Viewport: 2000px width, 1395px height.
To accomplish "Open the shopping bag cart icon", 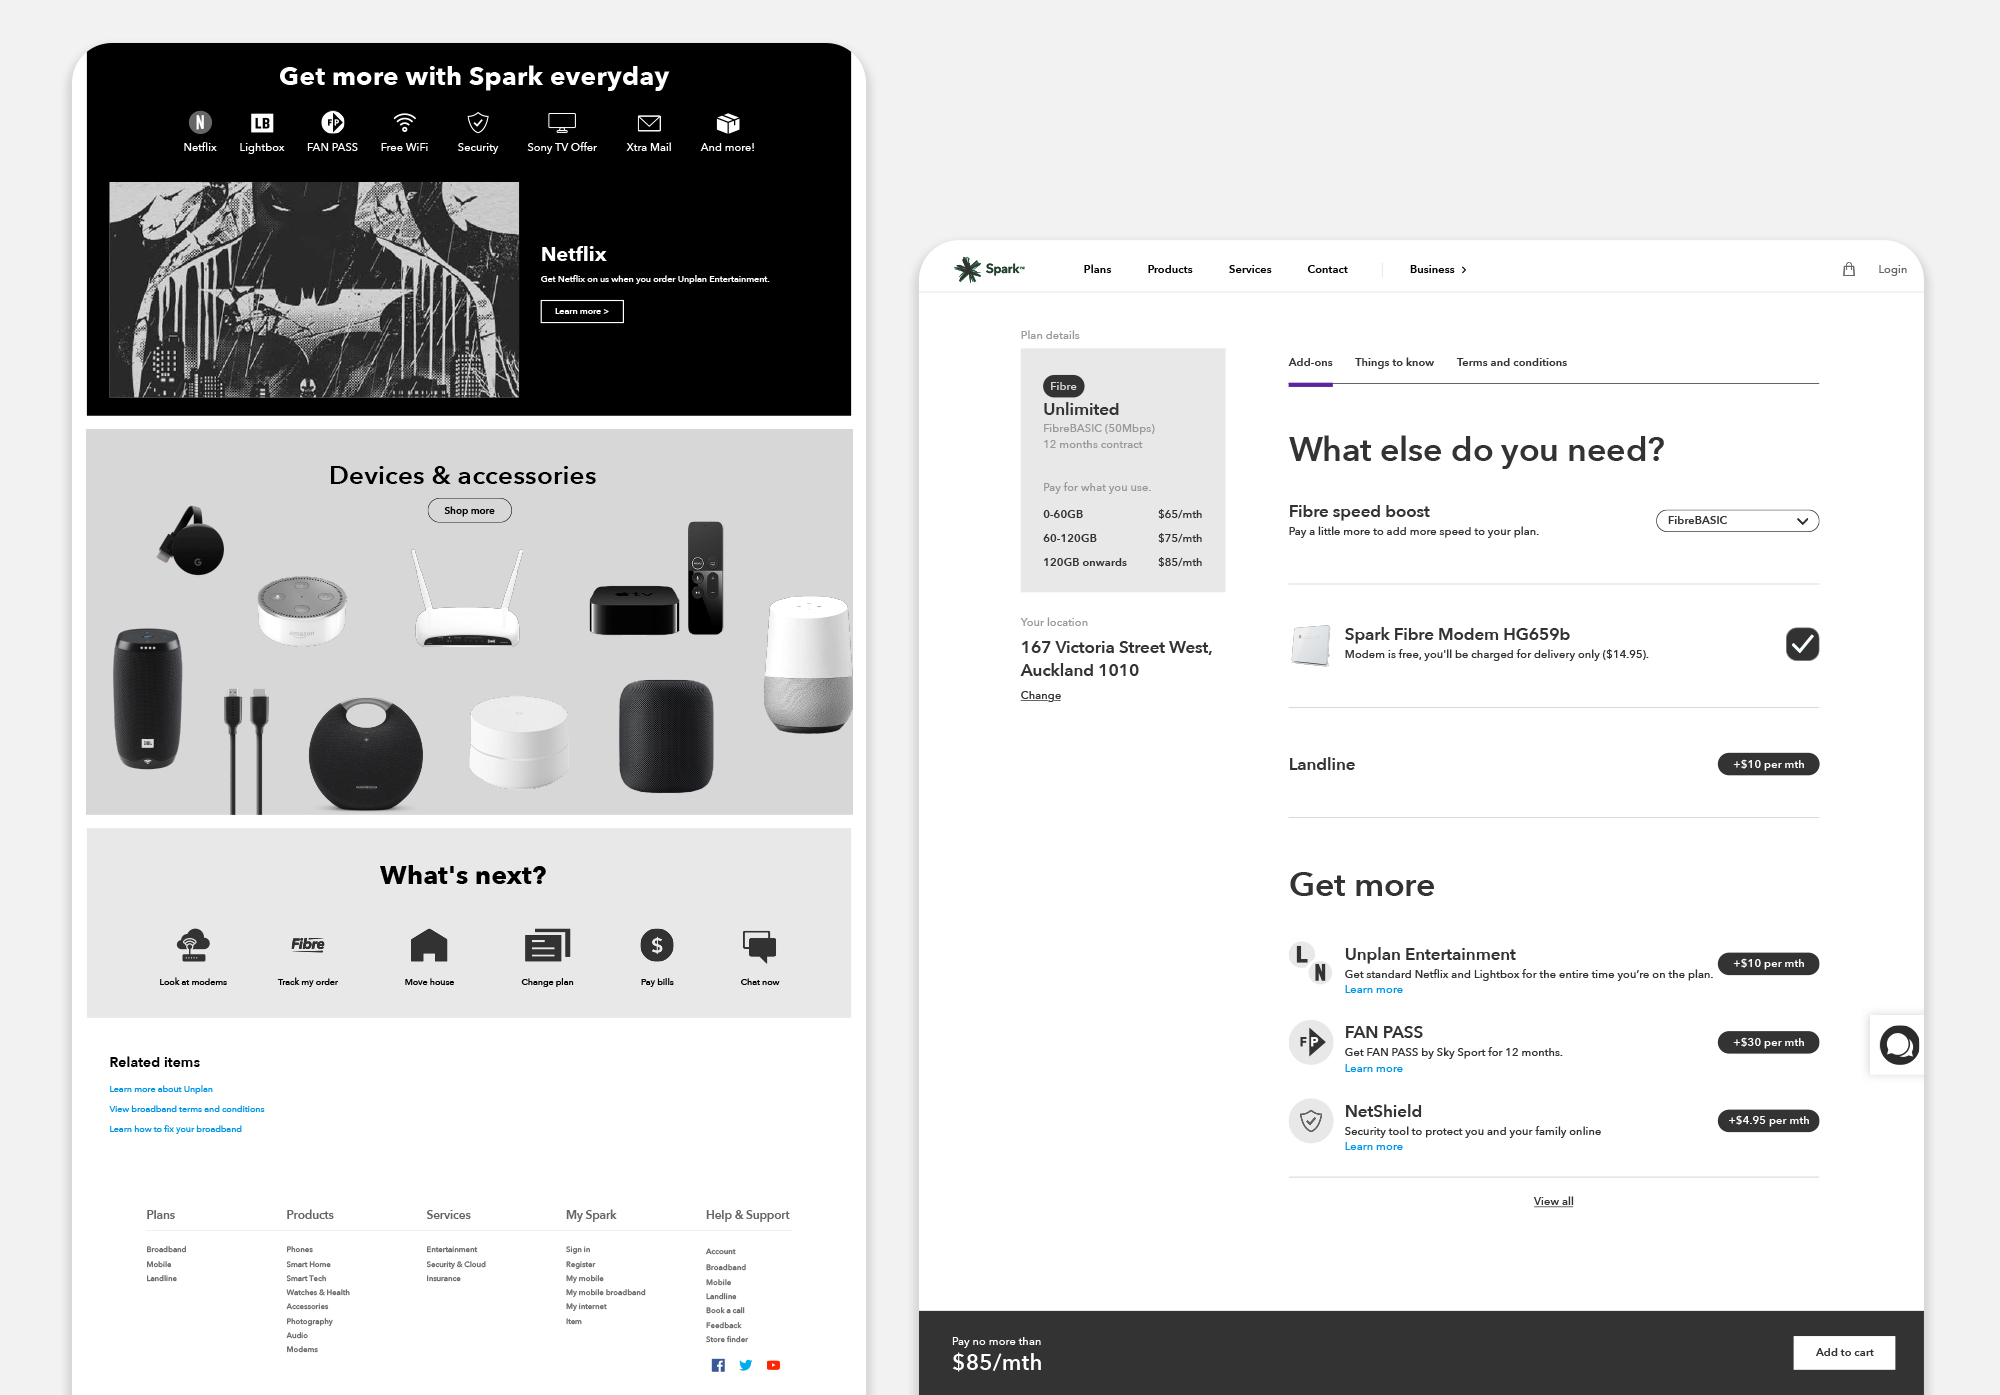I will (x=1849, y=269).
